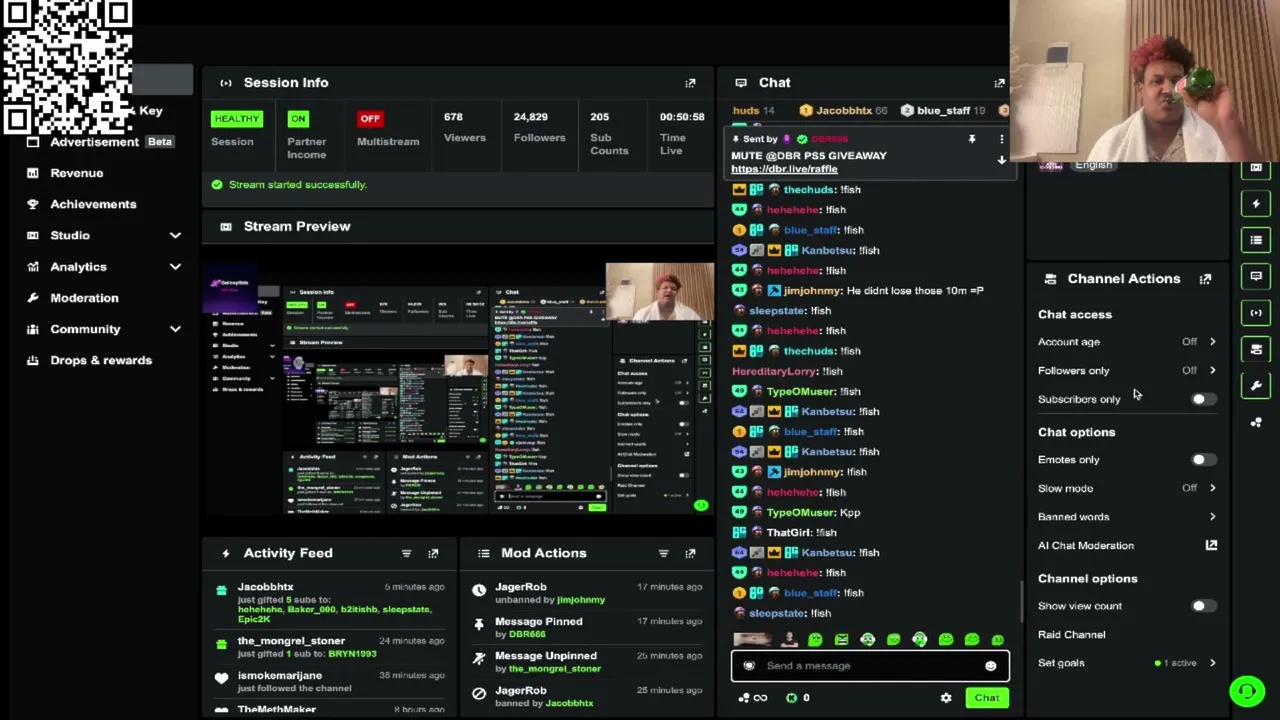Toggle Show view count
1280x720 pixels.
tap(1203, 606)
